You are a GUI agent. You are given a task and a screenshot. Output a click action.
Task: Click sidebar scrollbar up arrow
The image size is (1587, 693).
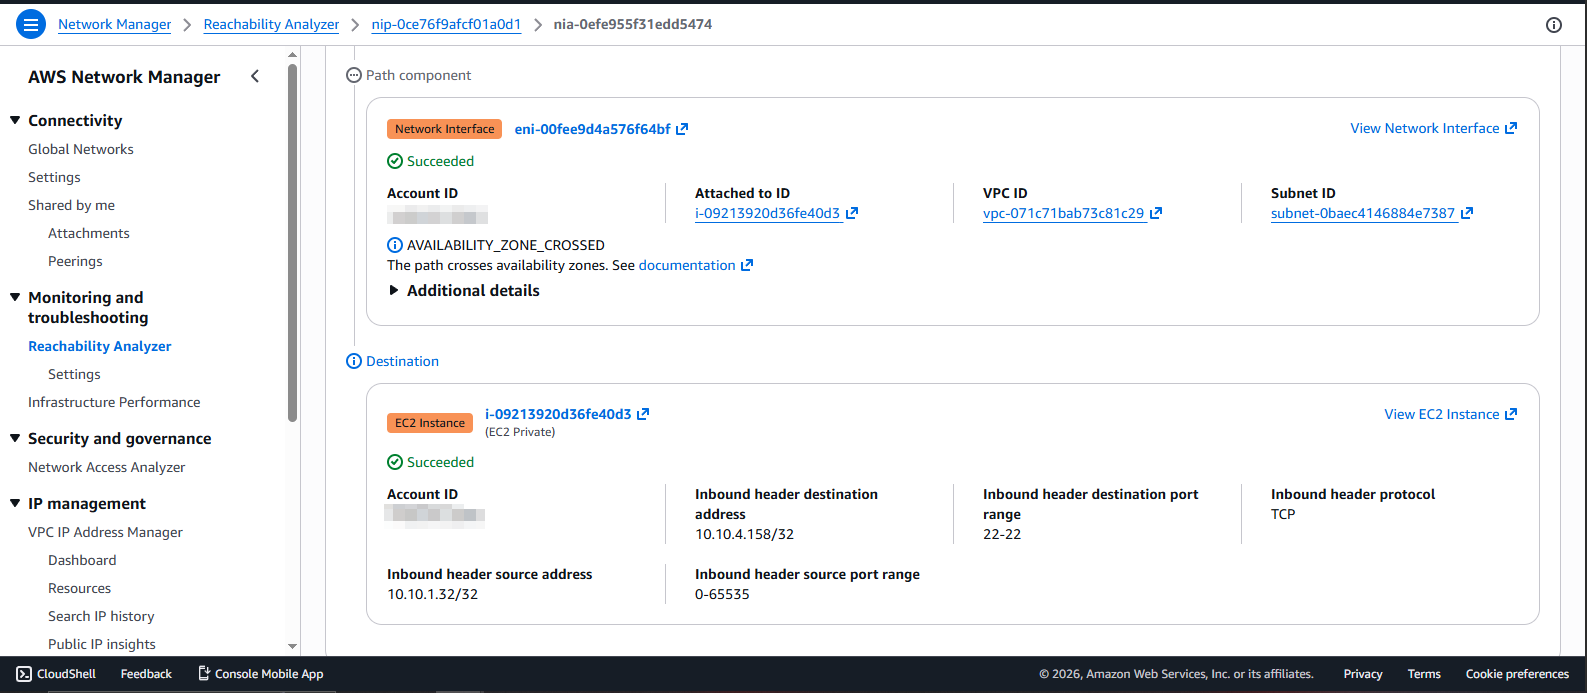tap(292, 56)
